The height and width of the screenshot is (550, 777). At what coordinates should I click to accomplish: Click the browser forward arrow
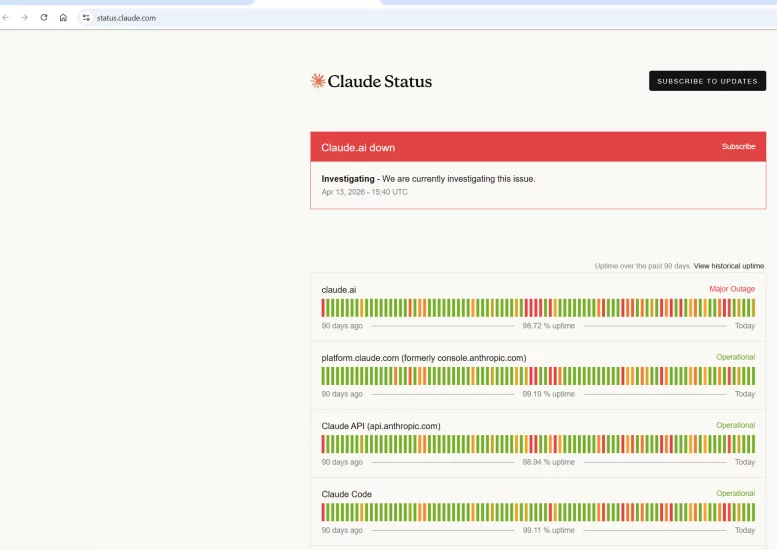(25, 18)
